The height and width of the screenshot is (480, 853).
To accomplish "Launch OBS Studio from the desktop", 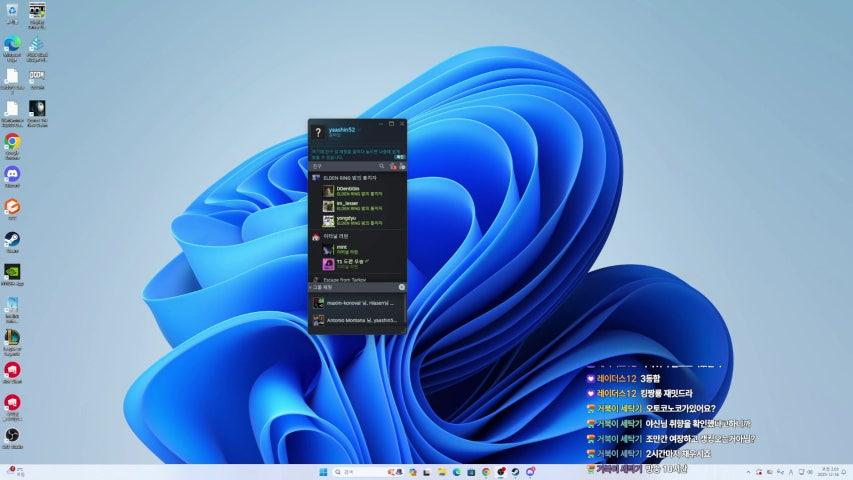I will (12, 436).
